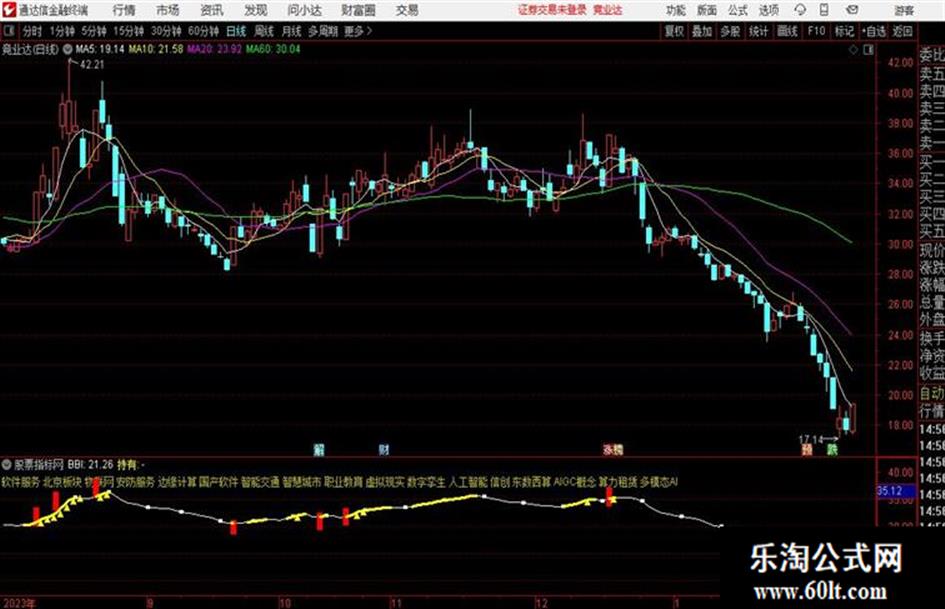The image size is (945, 609).
Task: Open the 行情 menu
Action: 124,10
